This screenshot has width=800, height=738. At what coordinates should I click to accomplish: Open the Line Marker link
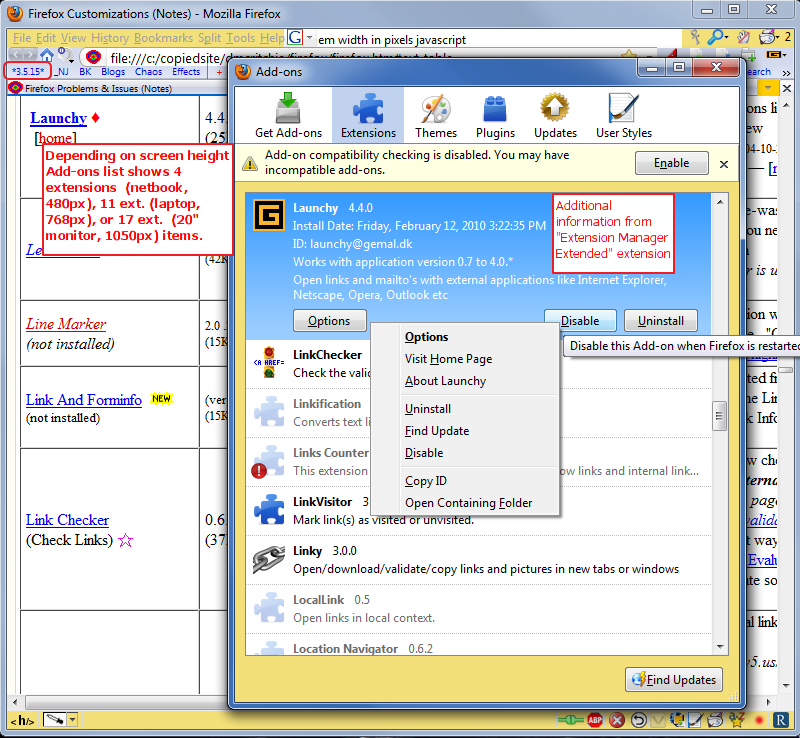coord(66,324)
